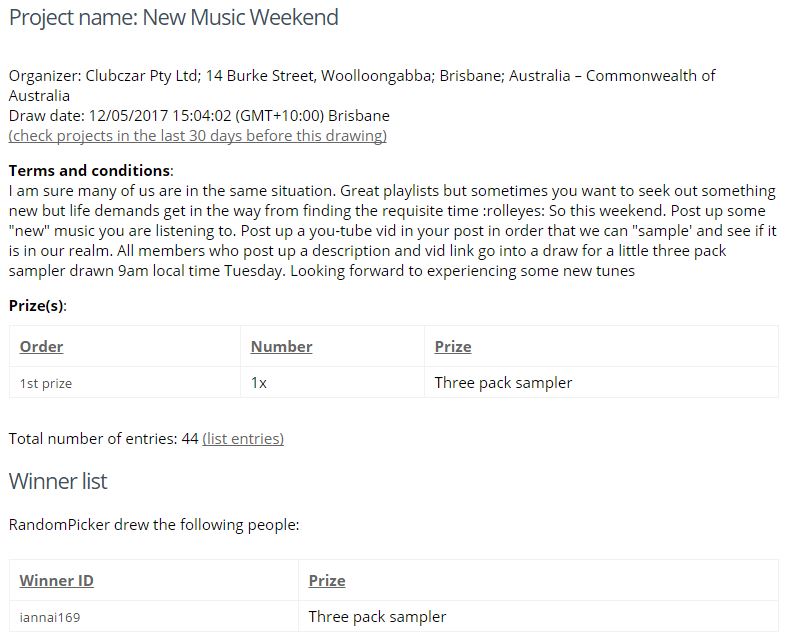Screen dimensions: 788x638
Task: Click the RandomPicker drew the following people text
Action: tap(154, 525)
